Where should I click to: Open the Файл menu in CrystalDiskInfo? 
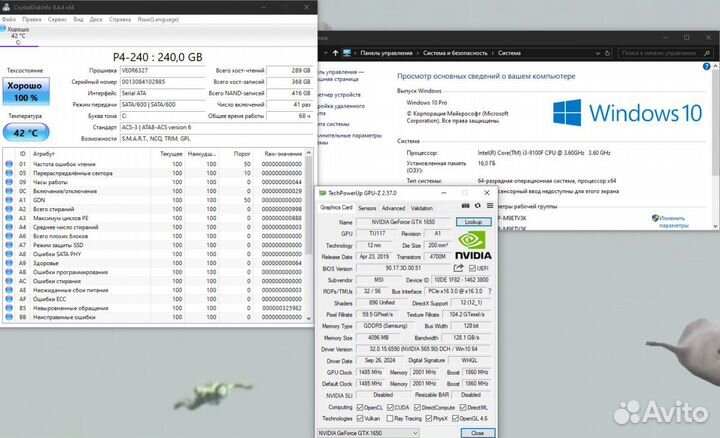(9, 19)
